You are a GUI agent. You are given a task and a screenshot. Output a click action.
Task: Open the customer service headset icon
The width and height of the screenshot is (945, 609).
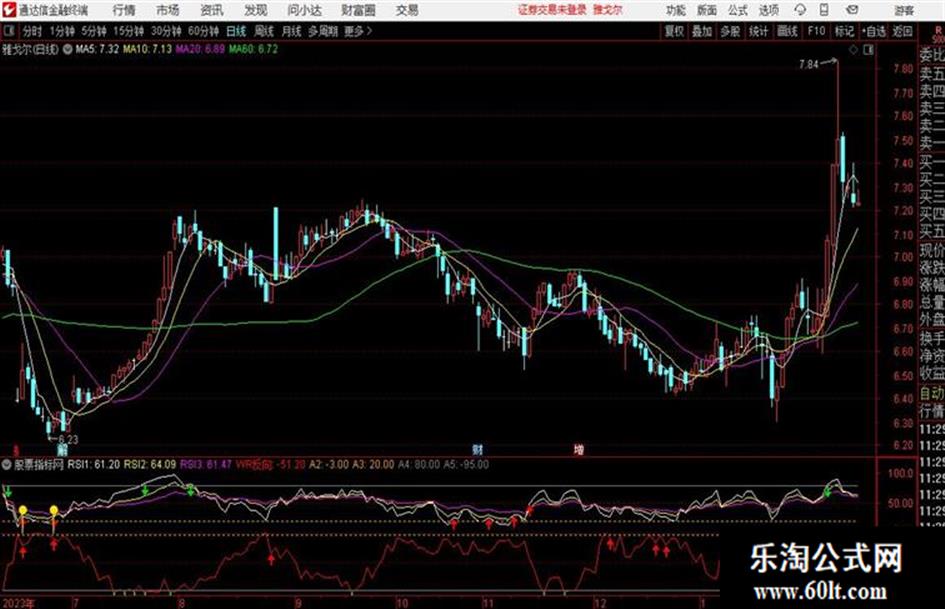click(800, 10)
